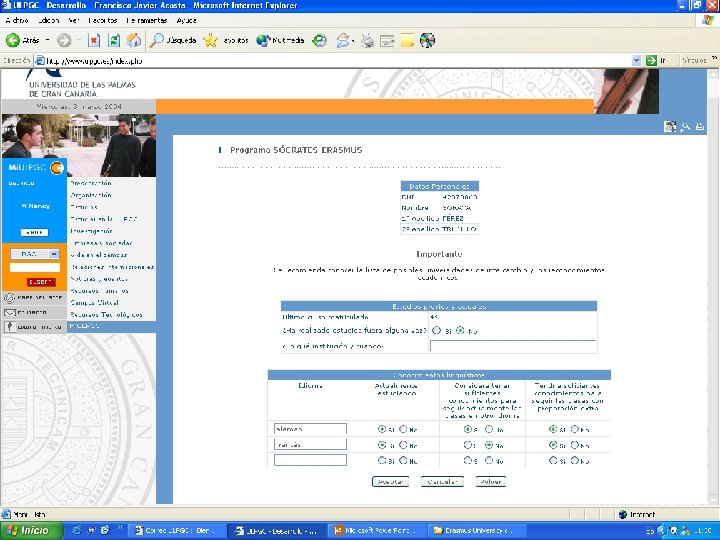Open the sidebar search combo box
720x540 pixels.
click(34, 254)
